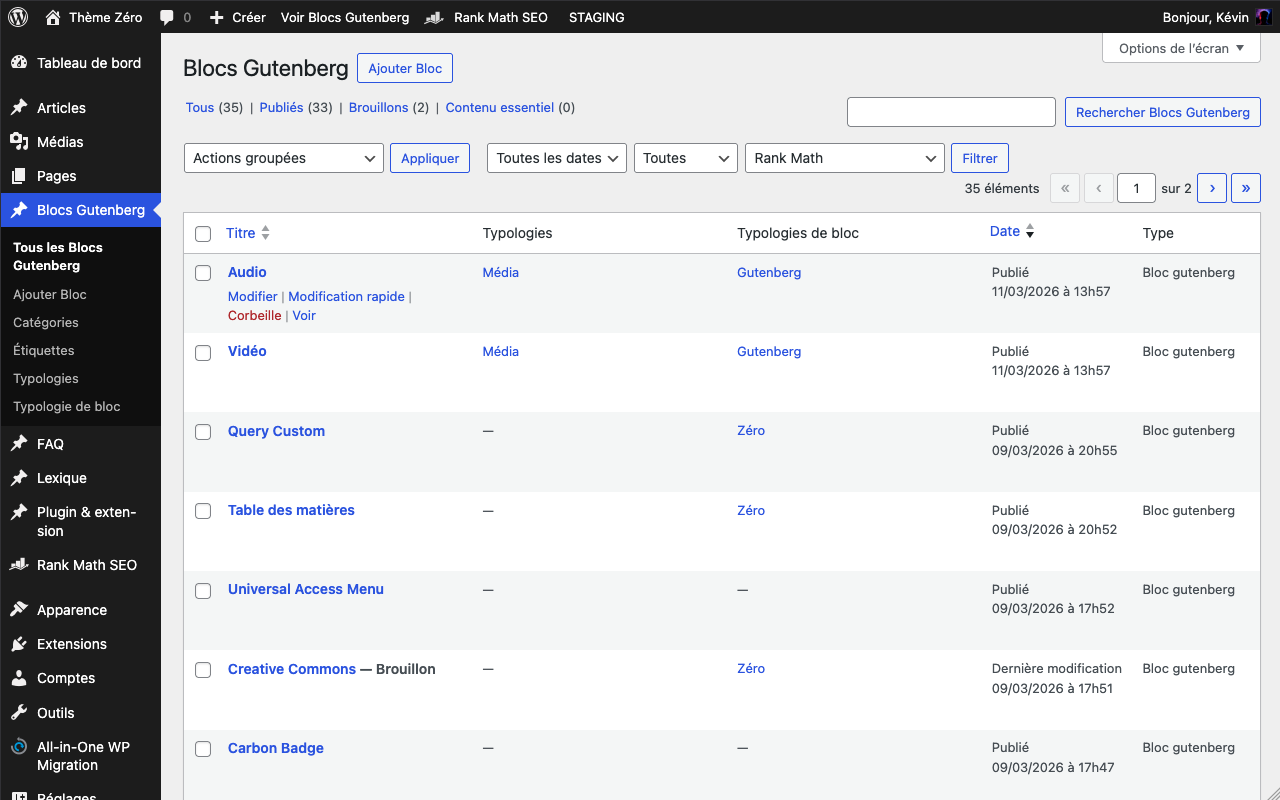
Task: Click the Apparence paintbrush icon
Action: tap(19, 609)
